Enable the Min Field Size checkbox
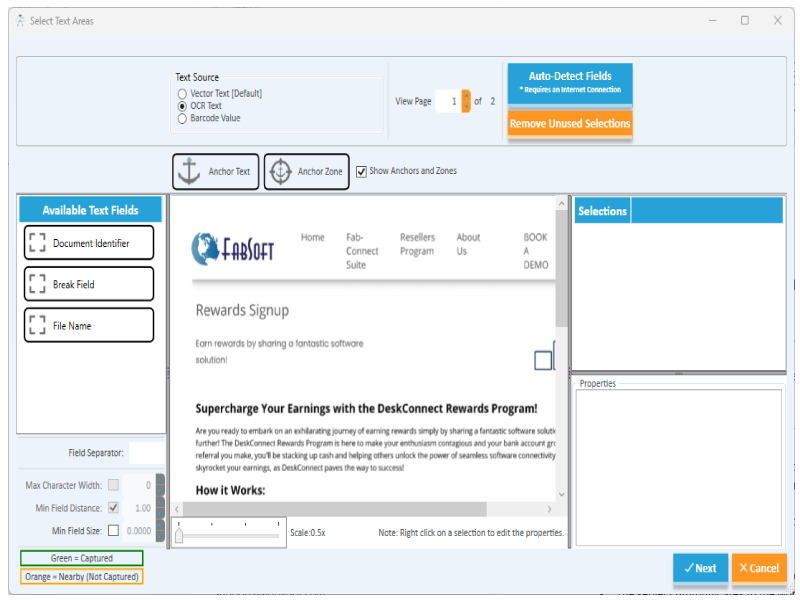 pos(113,529)
